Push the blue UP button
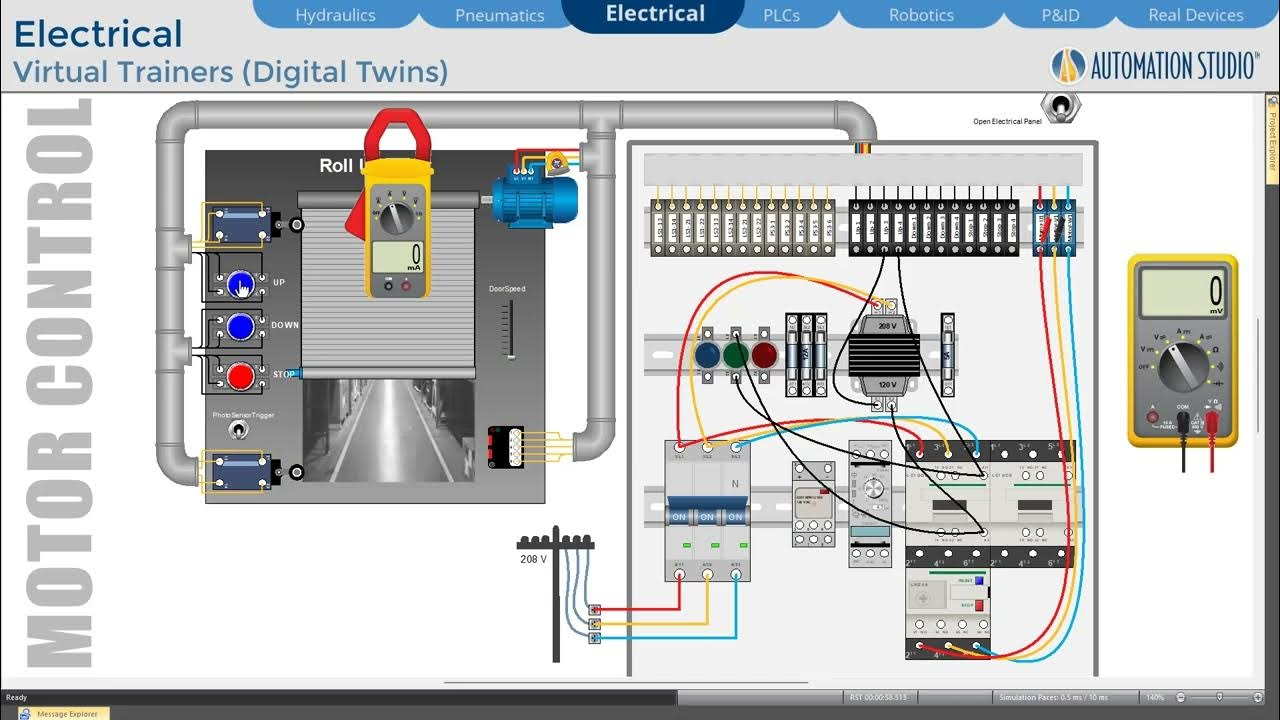 point(239,284)
